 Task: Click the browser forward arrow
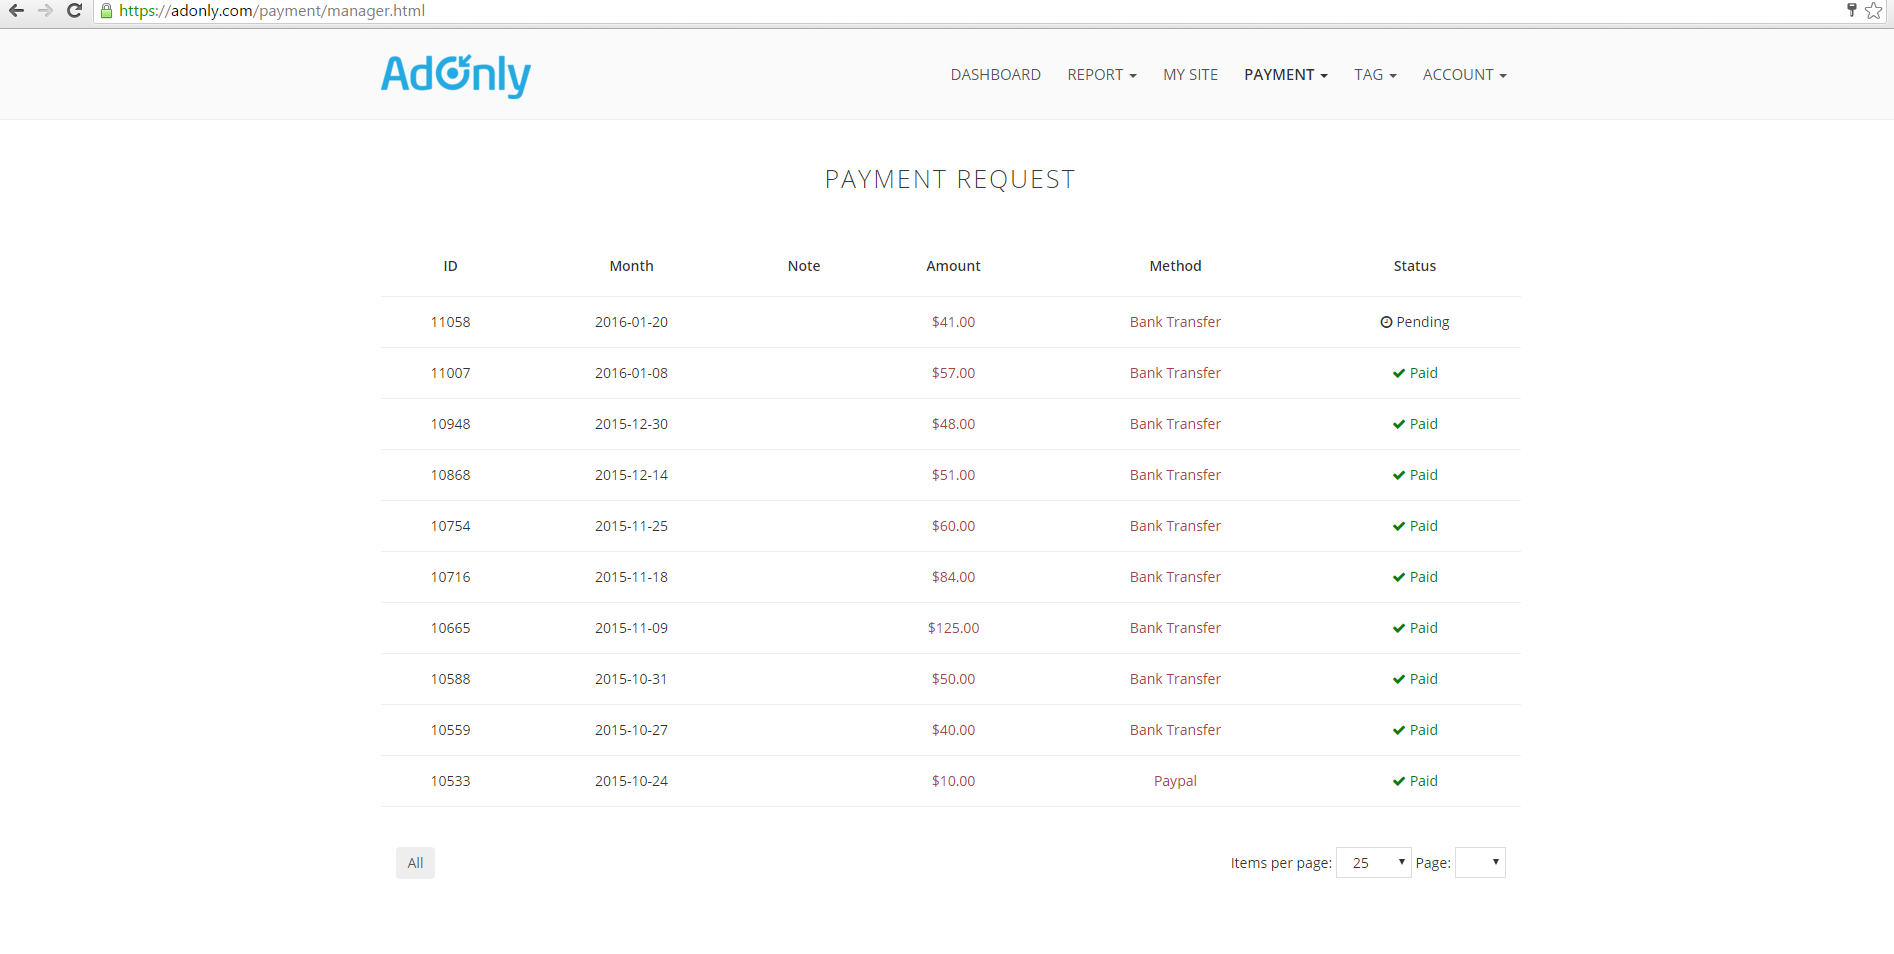45,11
